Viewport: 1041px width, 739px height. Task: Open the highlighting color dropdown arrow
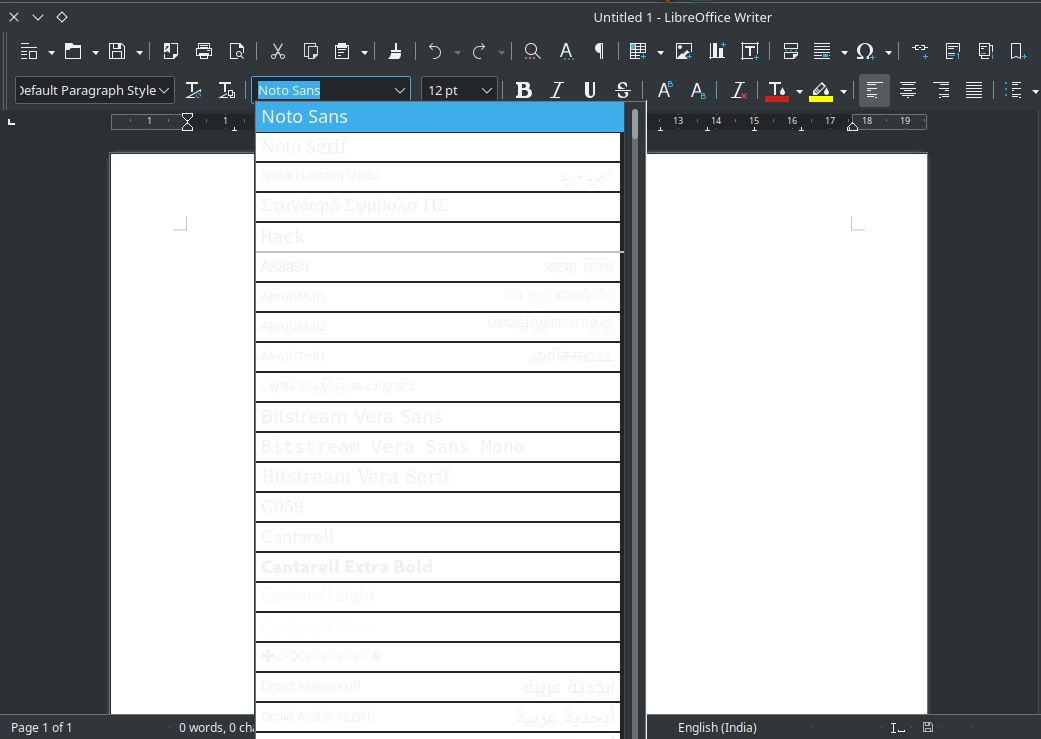(x=845, y=90)
